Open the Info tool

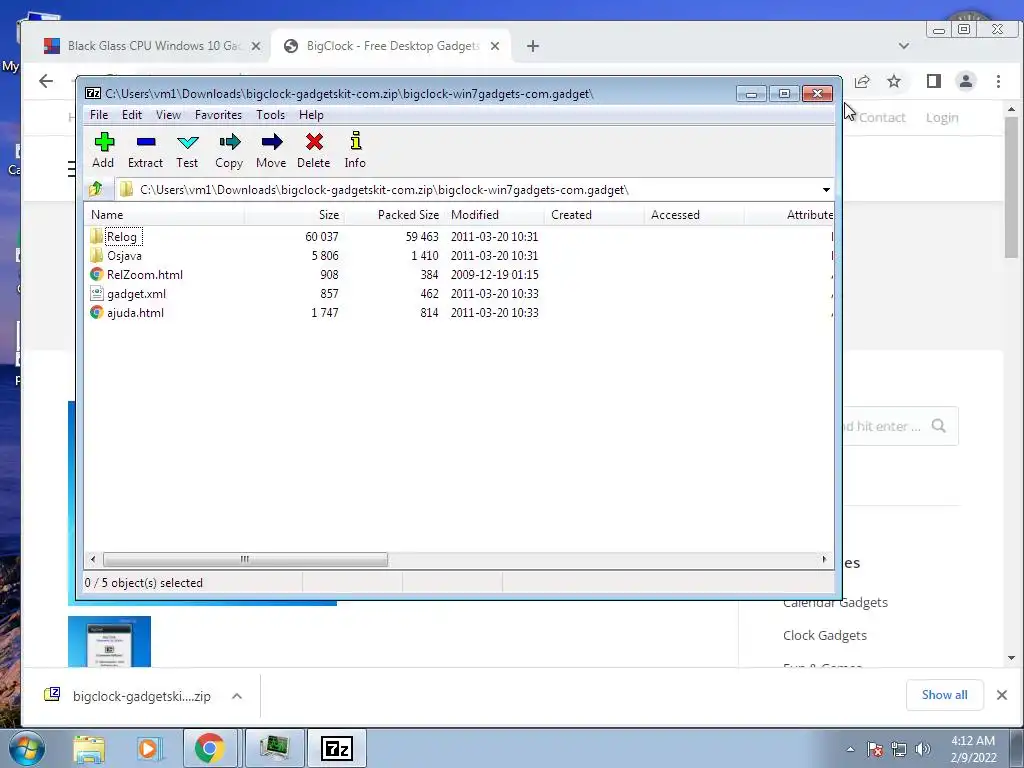pyautogui.click(x=355, y=141)
